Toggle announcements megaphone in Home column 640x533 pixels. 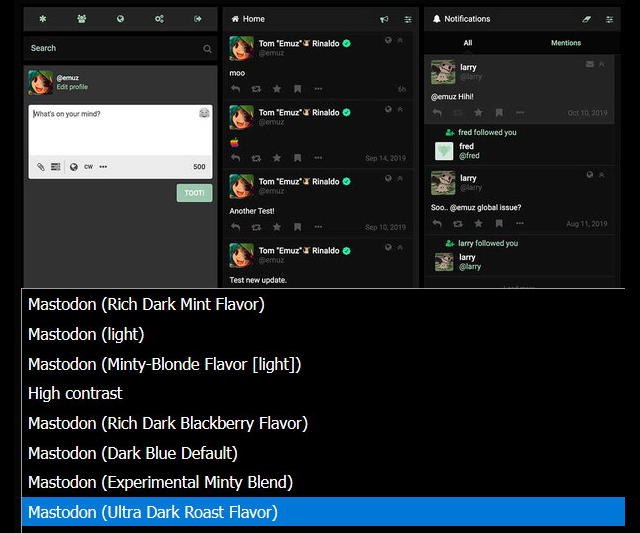(x=384, y=19)
